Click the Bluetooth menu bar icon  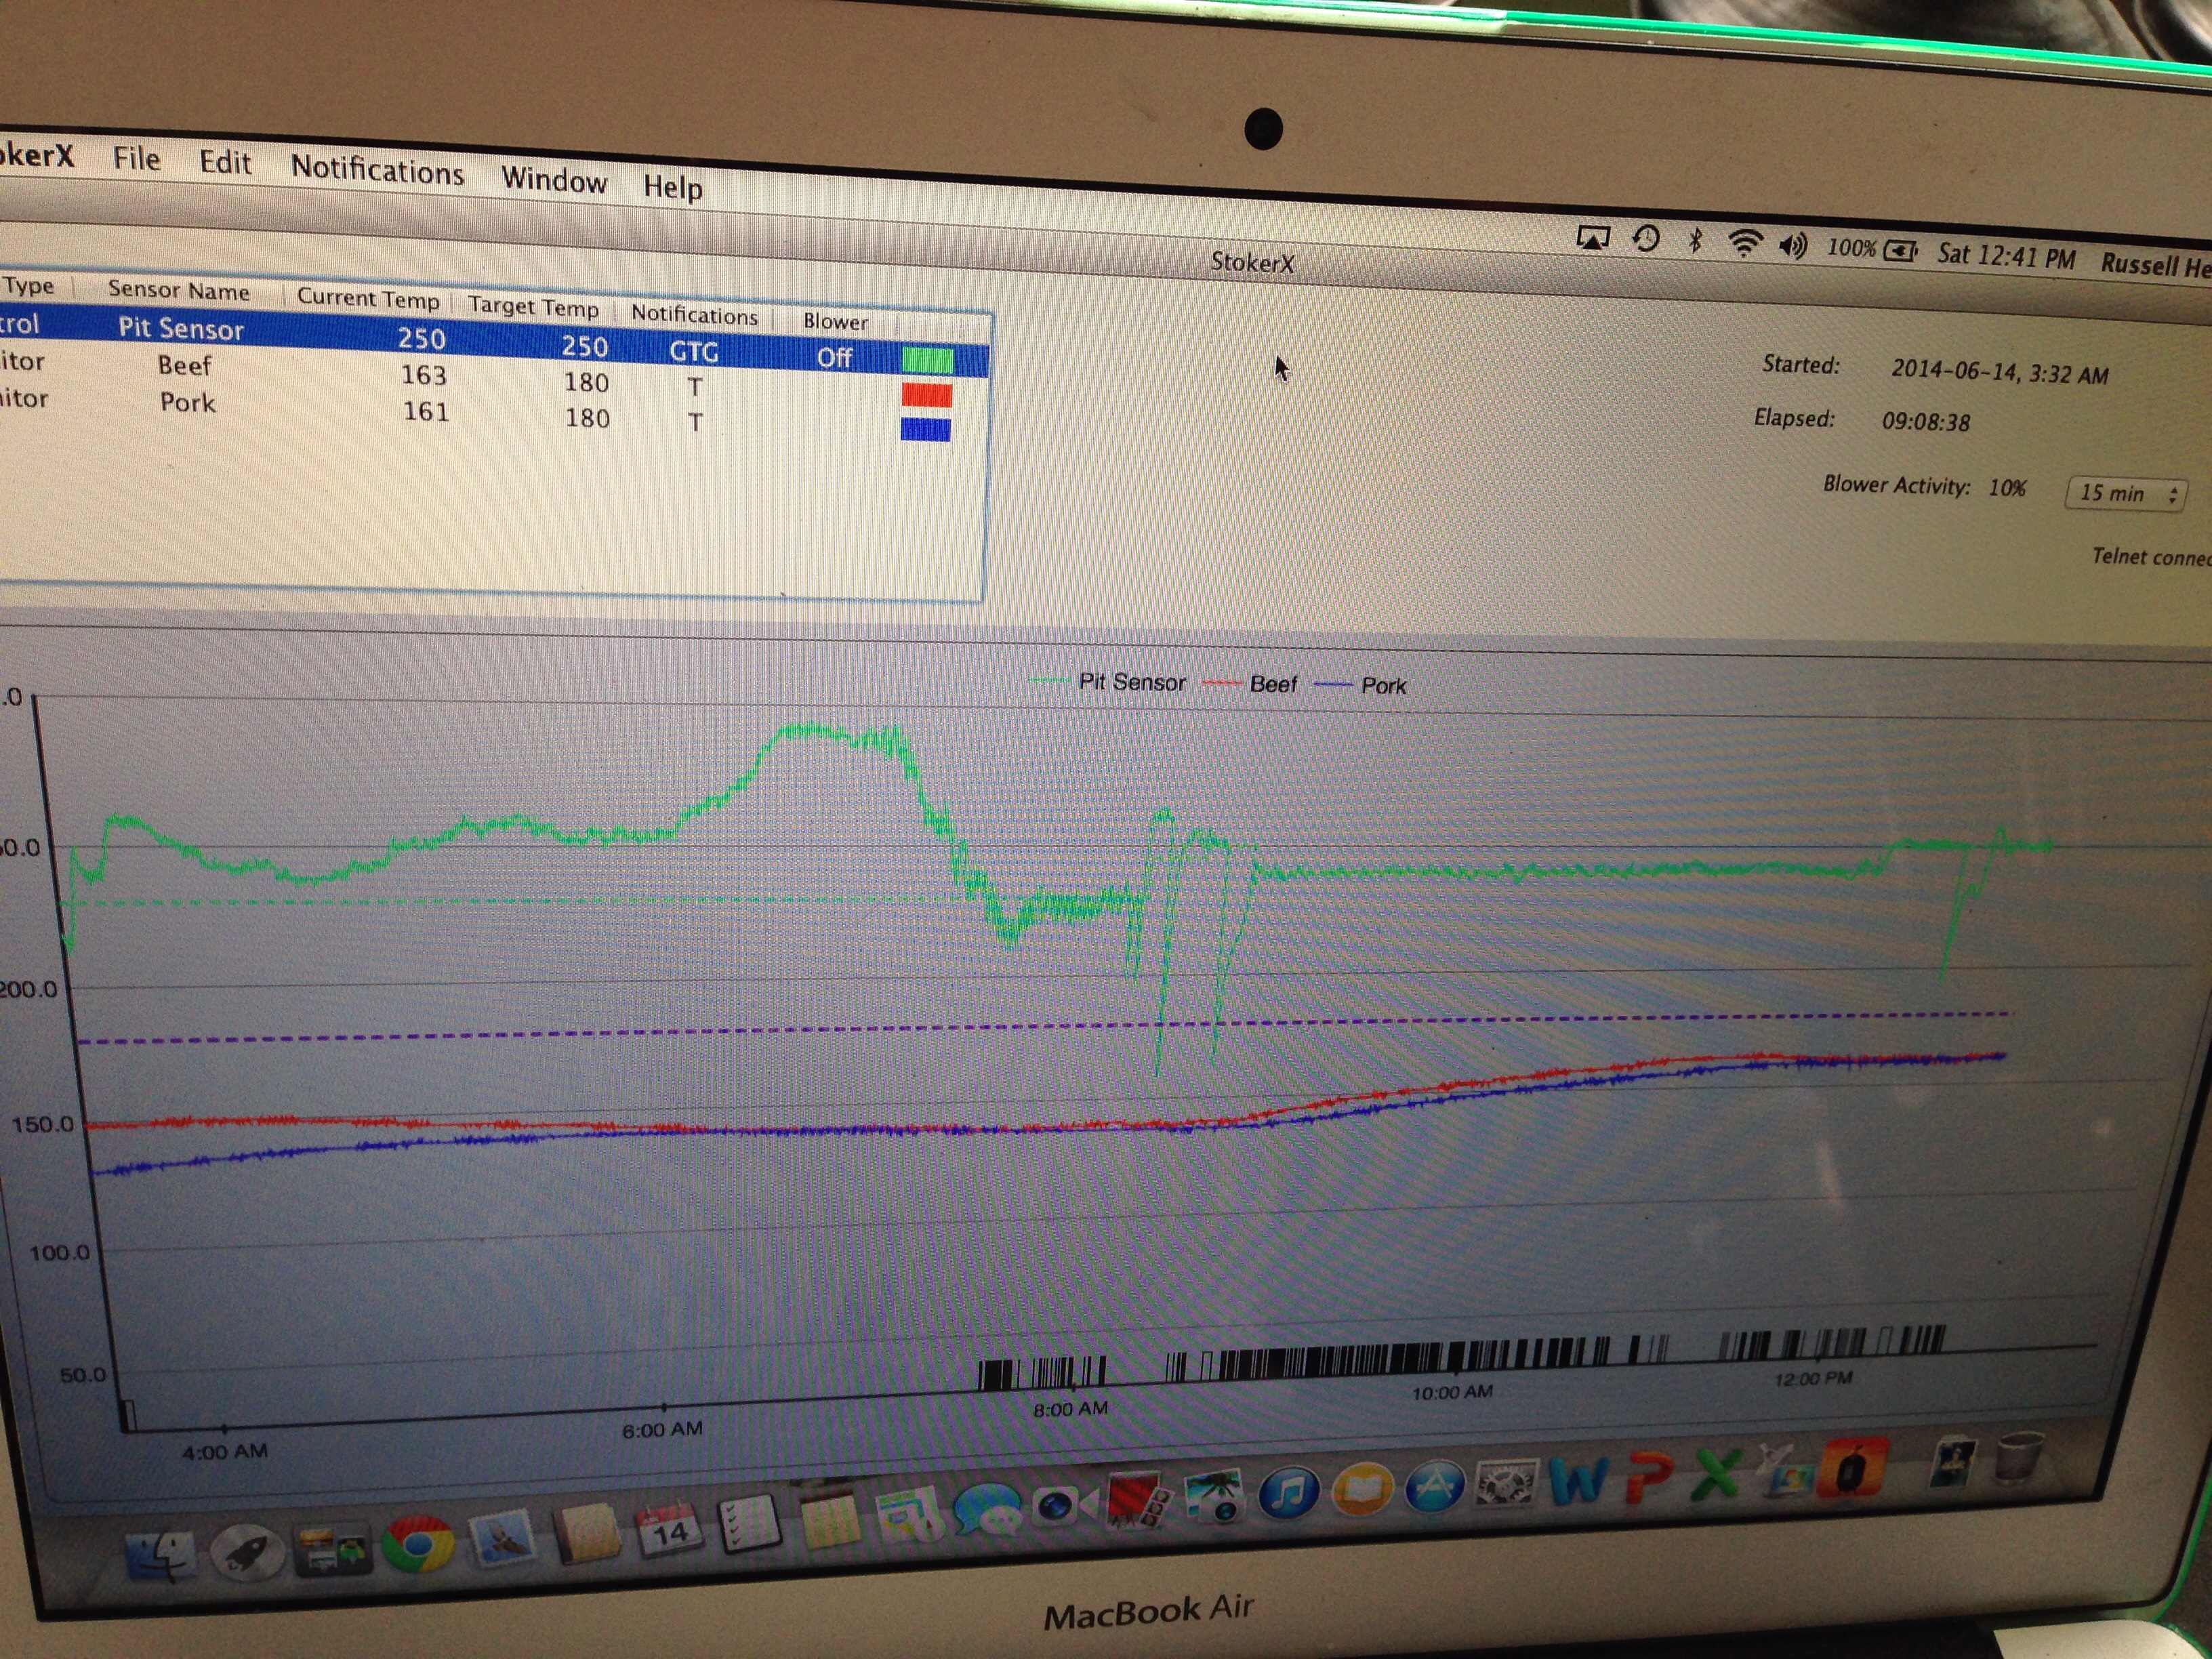click(1695, 241)
